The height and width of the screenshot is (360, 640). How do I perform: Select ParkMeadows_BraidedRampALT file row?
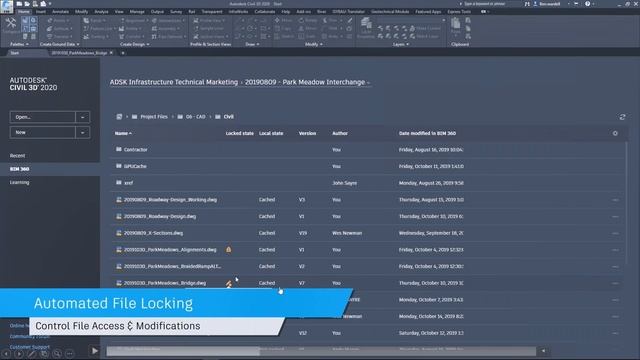pyautogui.click(x=367, y=266)
